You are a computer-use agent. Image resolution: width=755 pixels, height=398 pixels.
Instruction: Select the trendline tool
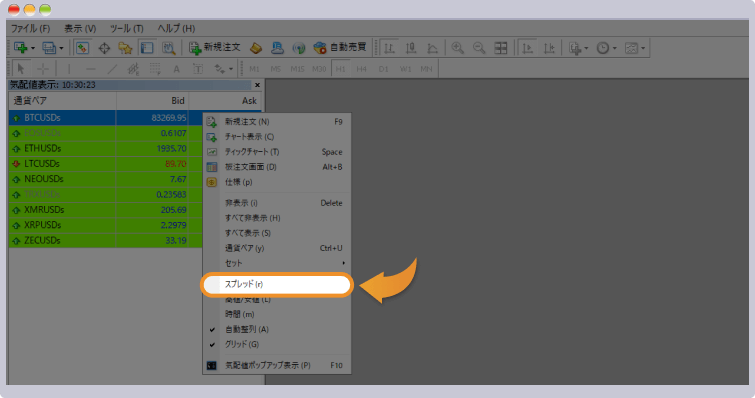tap(112, 69)
